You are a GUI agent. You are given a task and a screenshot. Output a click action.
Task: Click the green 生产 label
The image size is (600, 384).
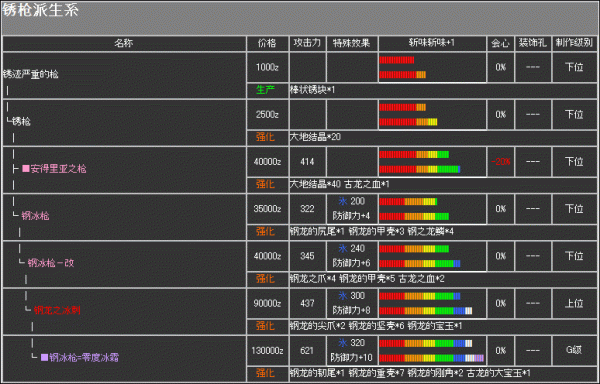(265, 90)
